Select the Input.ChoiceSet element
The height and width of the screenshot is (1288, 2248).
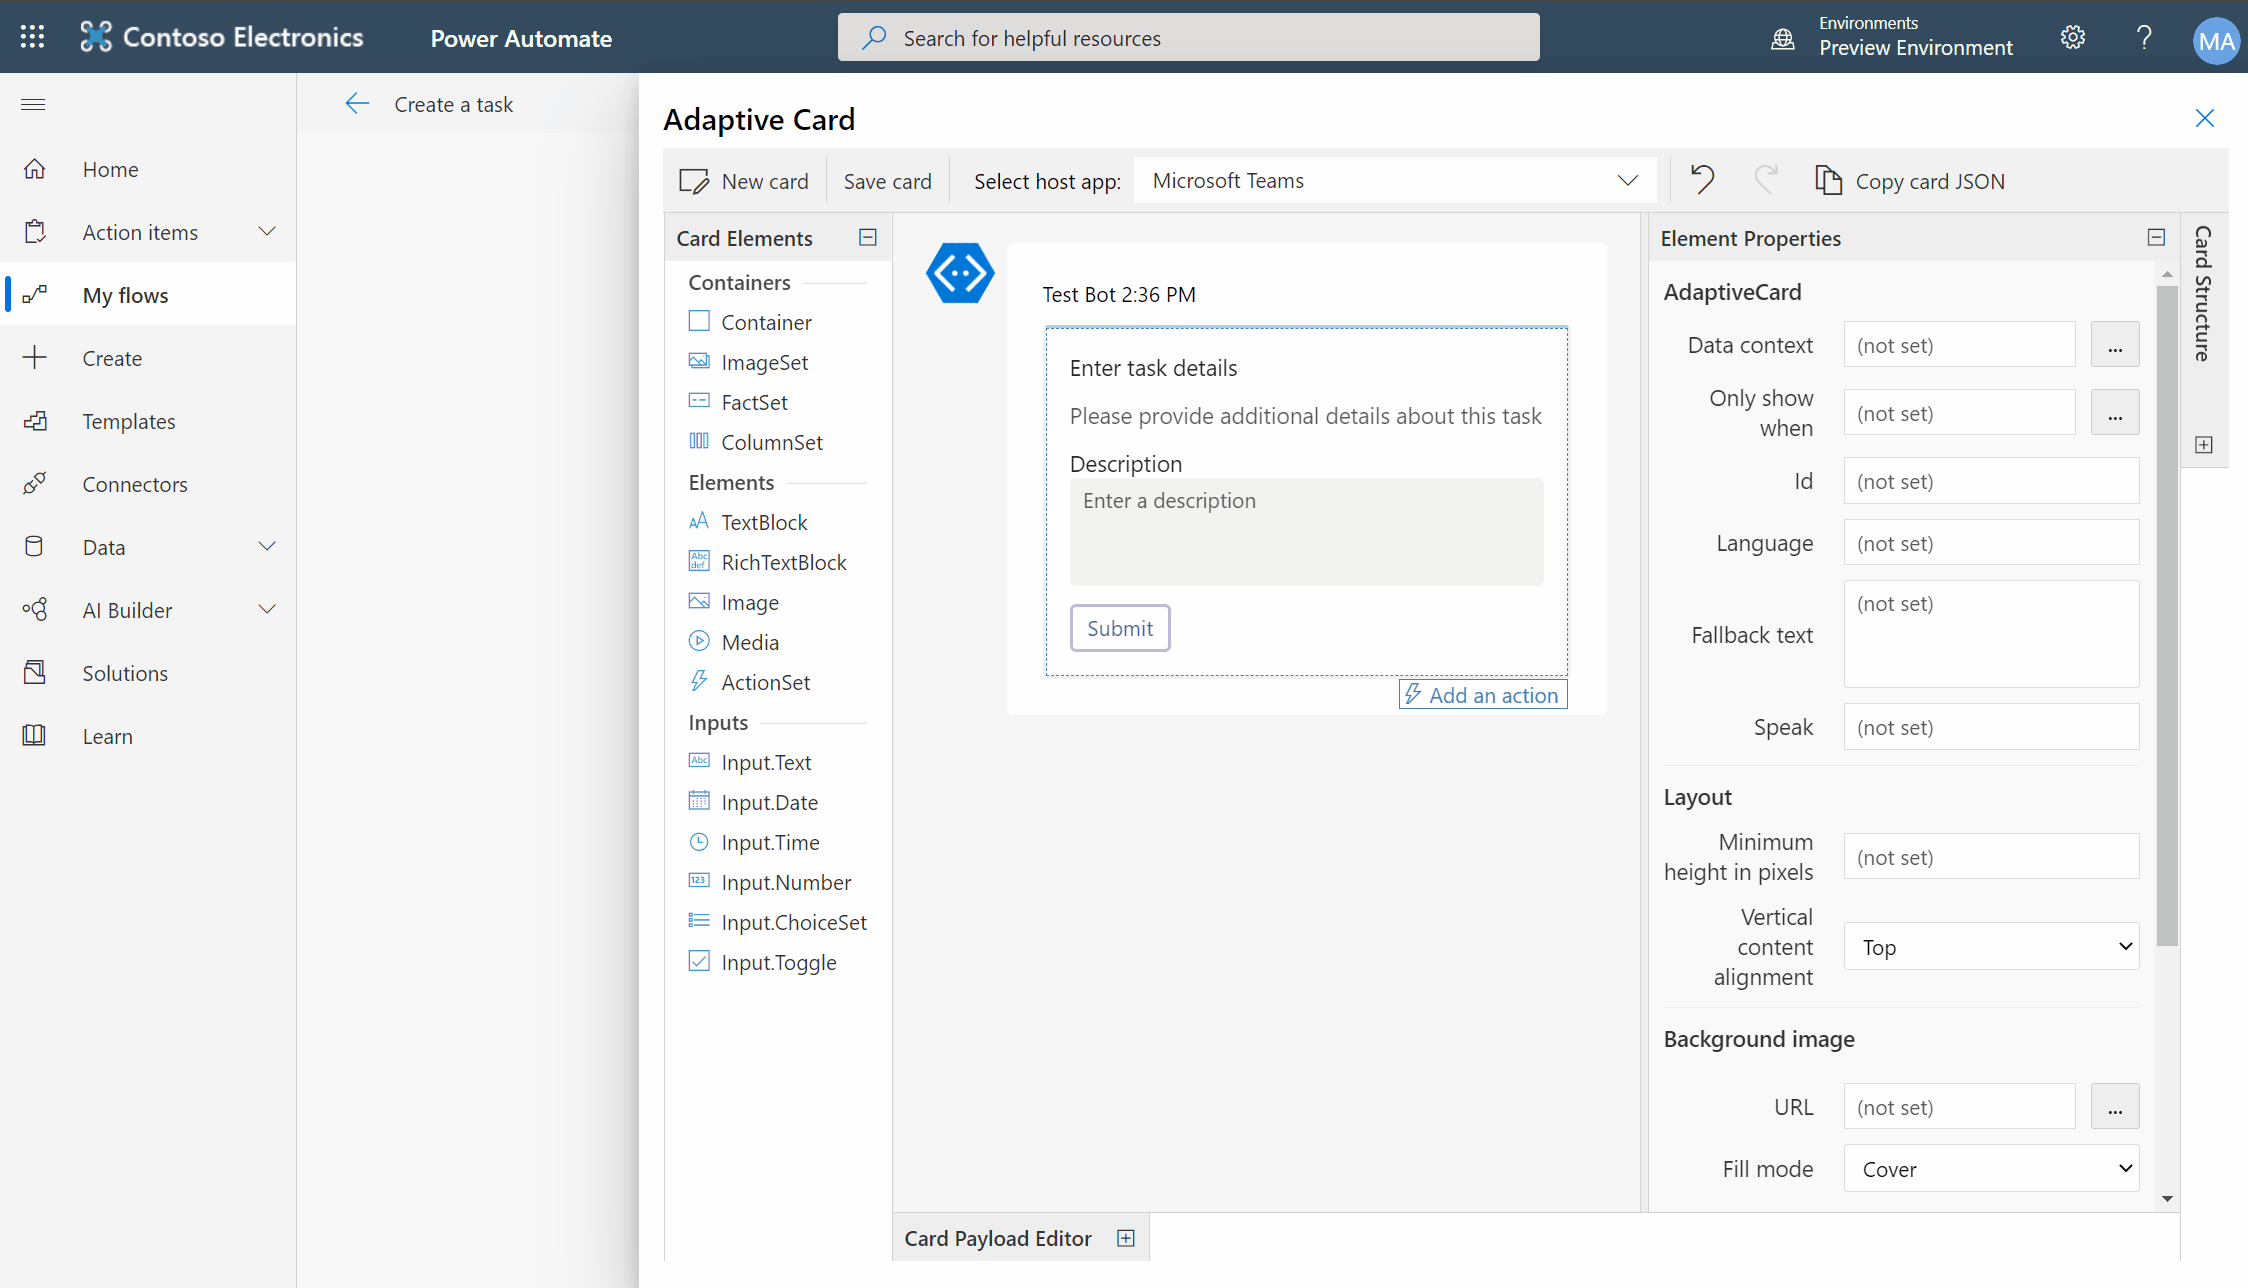(x=778, y=922)
